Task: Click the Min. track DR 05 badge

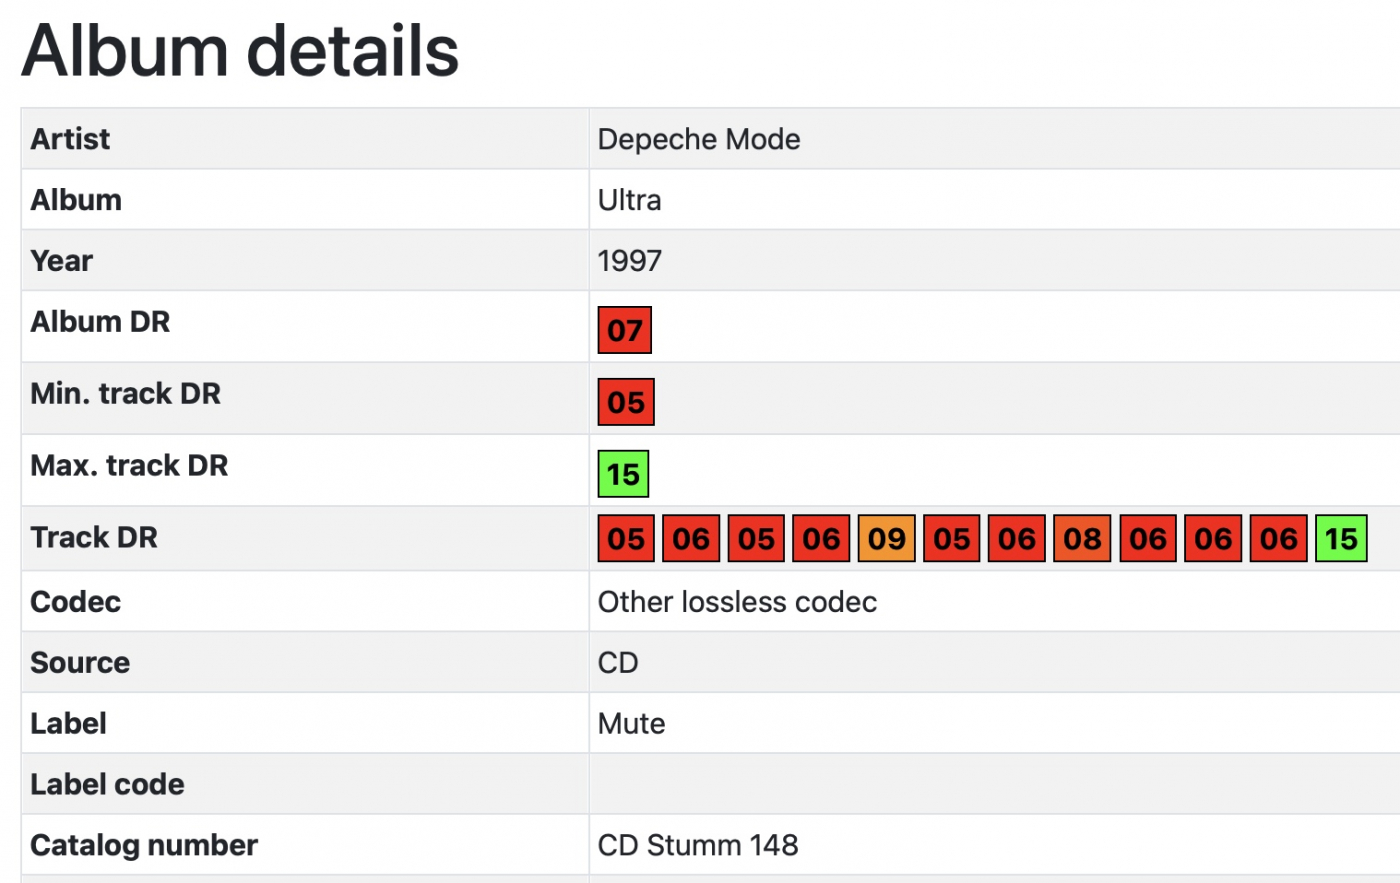Action: click(x=626, y=402)
